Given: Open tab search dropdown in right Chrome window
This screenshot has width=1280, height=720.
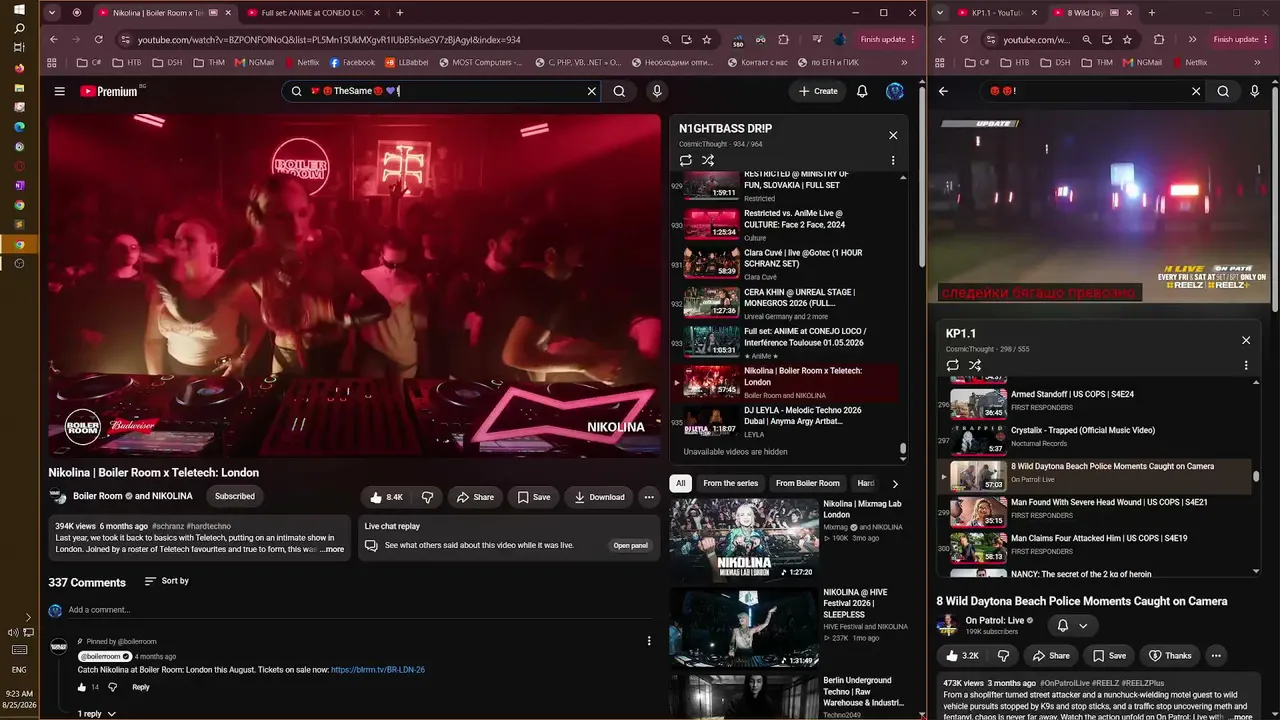Looking at the screenshot, I should coord(942,13).
